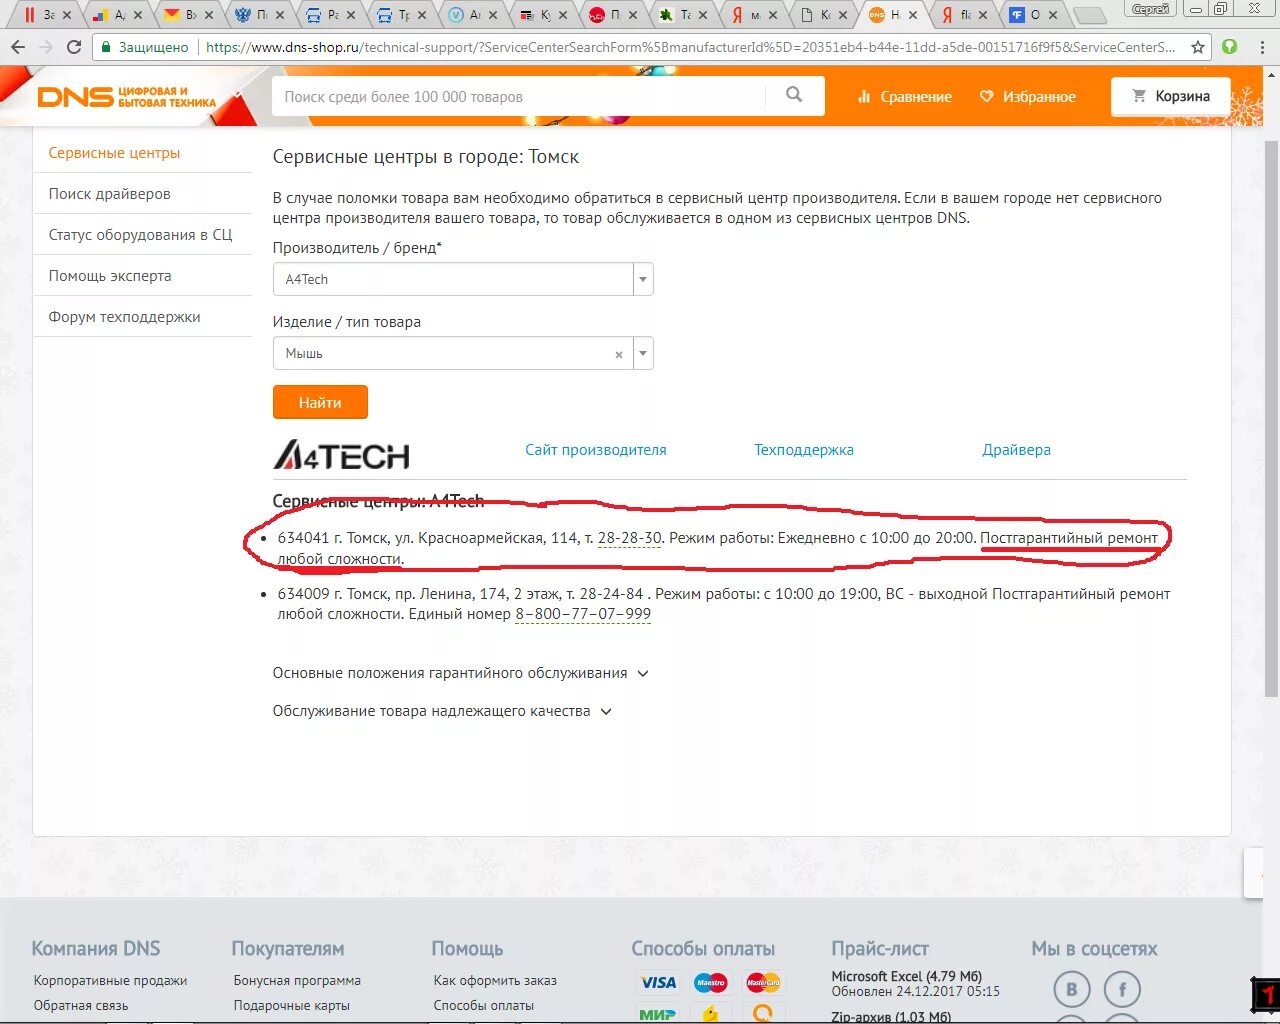Clear the Мышь product type selection

click(619, 355)
